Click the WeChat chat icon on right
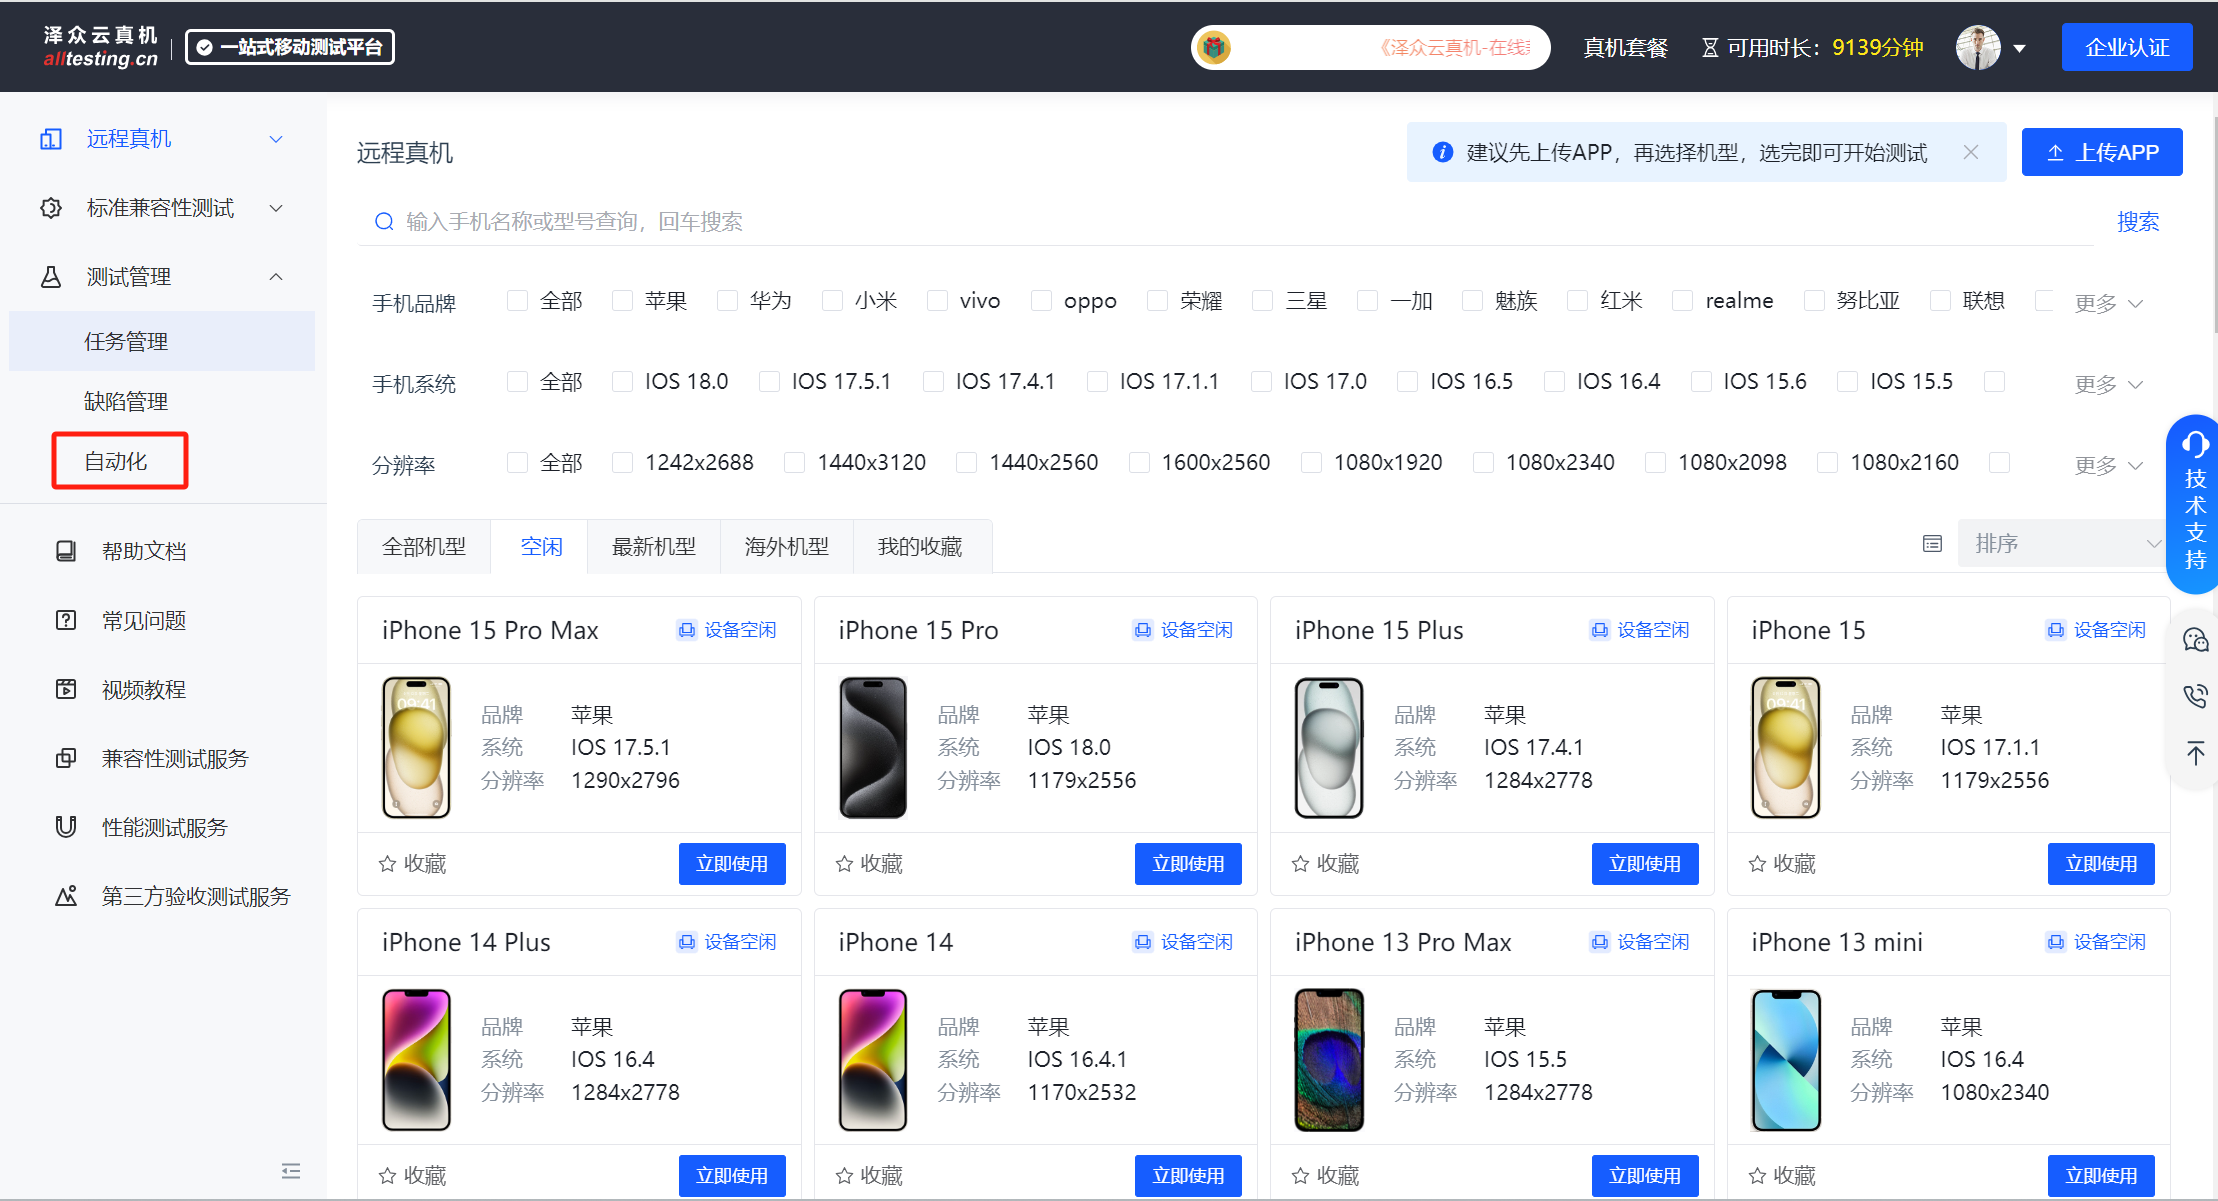Screen dimensions: 2218x1201 2195,640
